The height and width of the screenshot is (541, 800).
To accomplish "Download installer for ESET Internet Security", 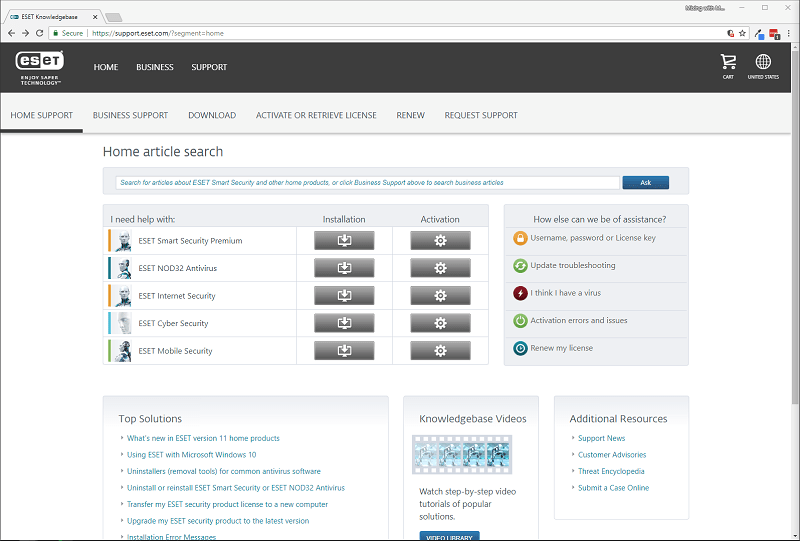I will click(344, 296).
